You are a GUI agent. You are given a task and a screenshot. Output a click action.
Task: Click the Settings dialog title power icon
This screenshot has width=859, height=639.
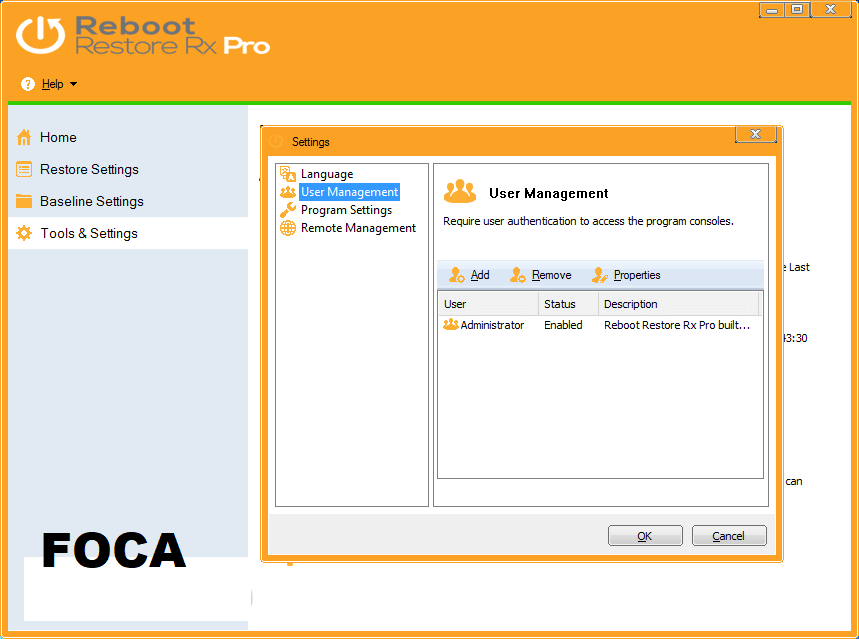[276, 141]
